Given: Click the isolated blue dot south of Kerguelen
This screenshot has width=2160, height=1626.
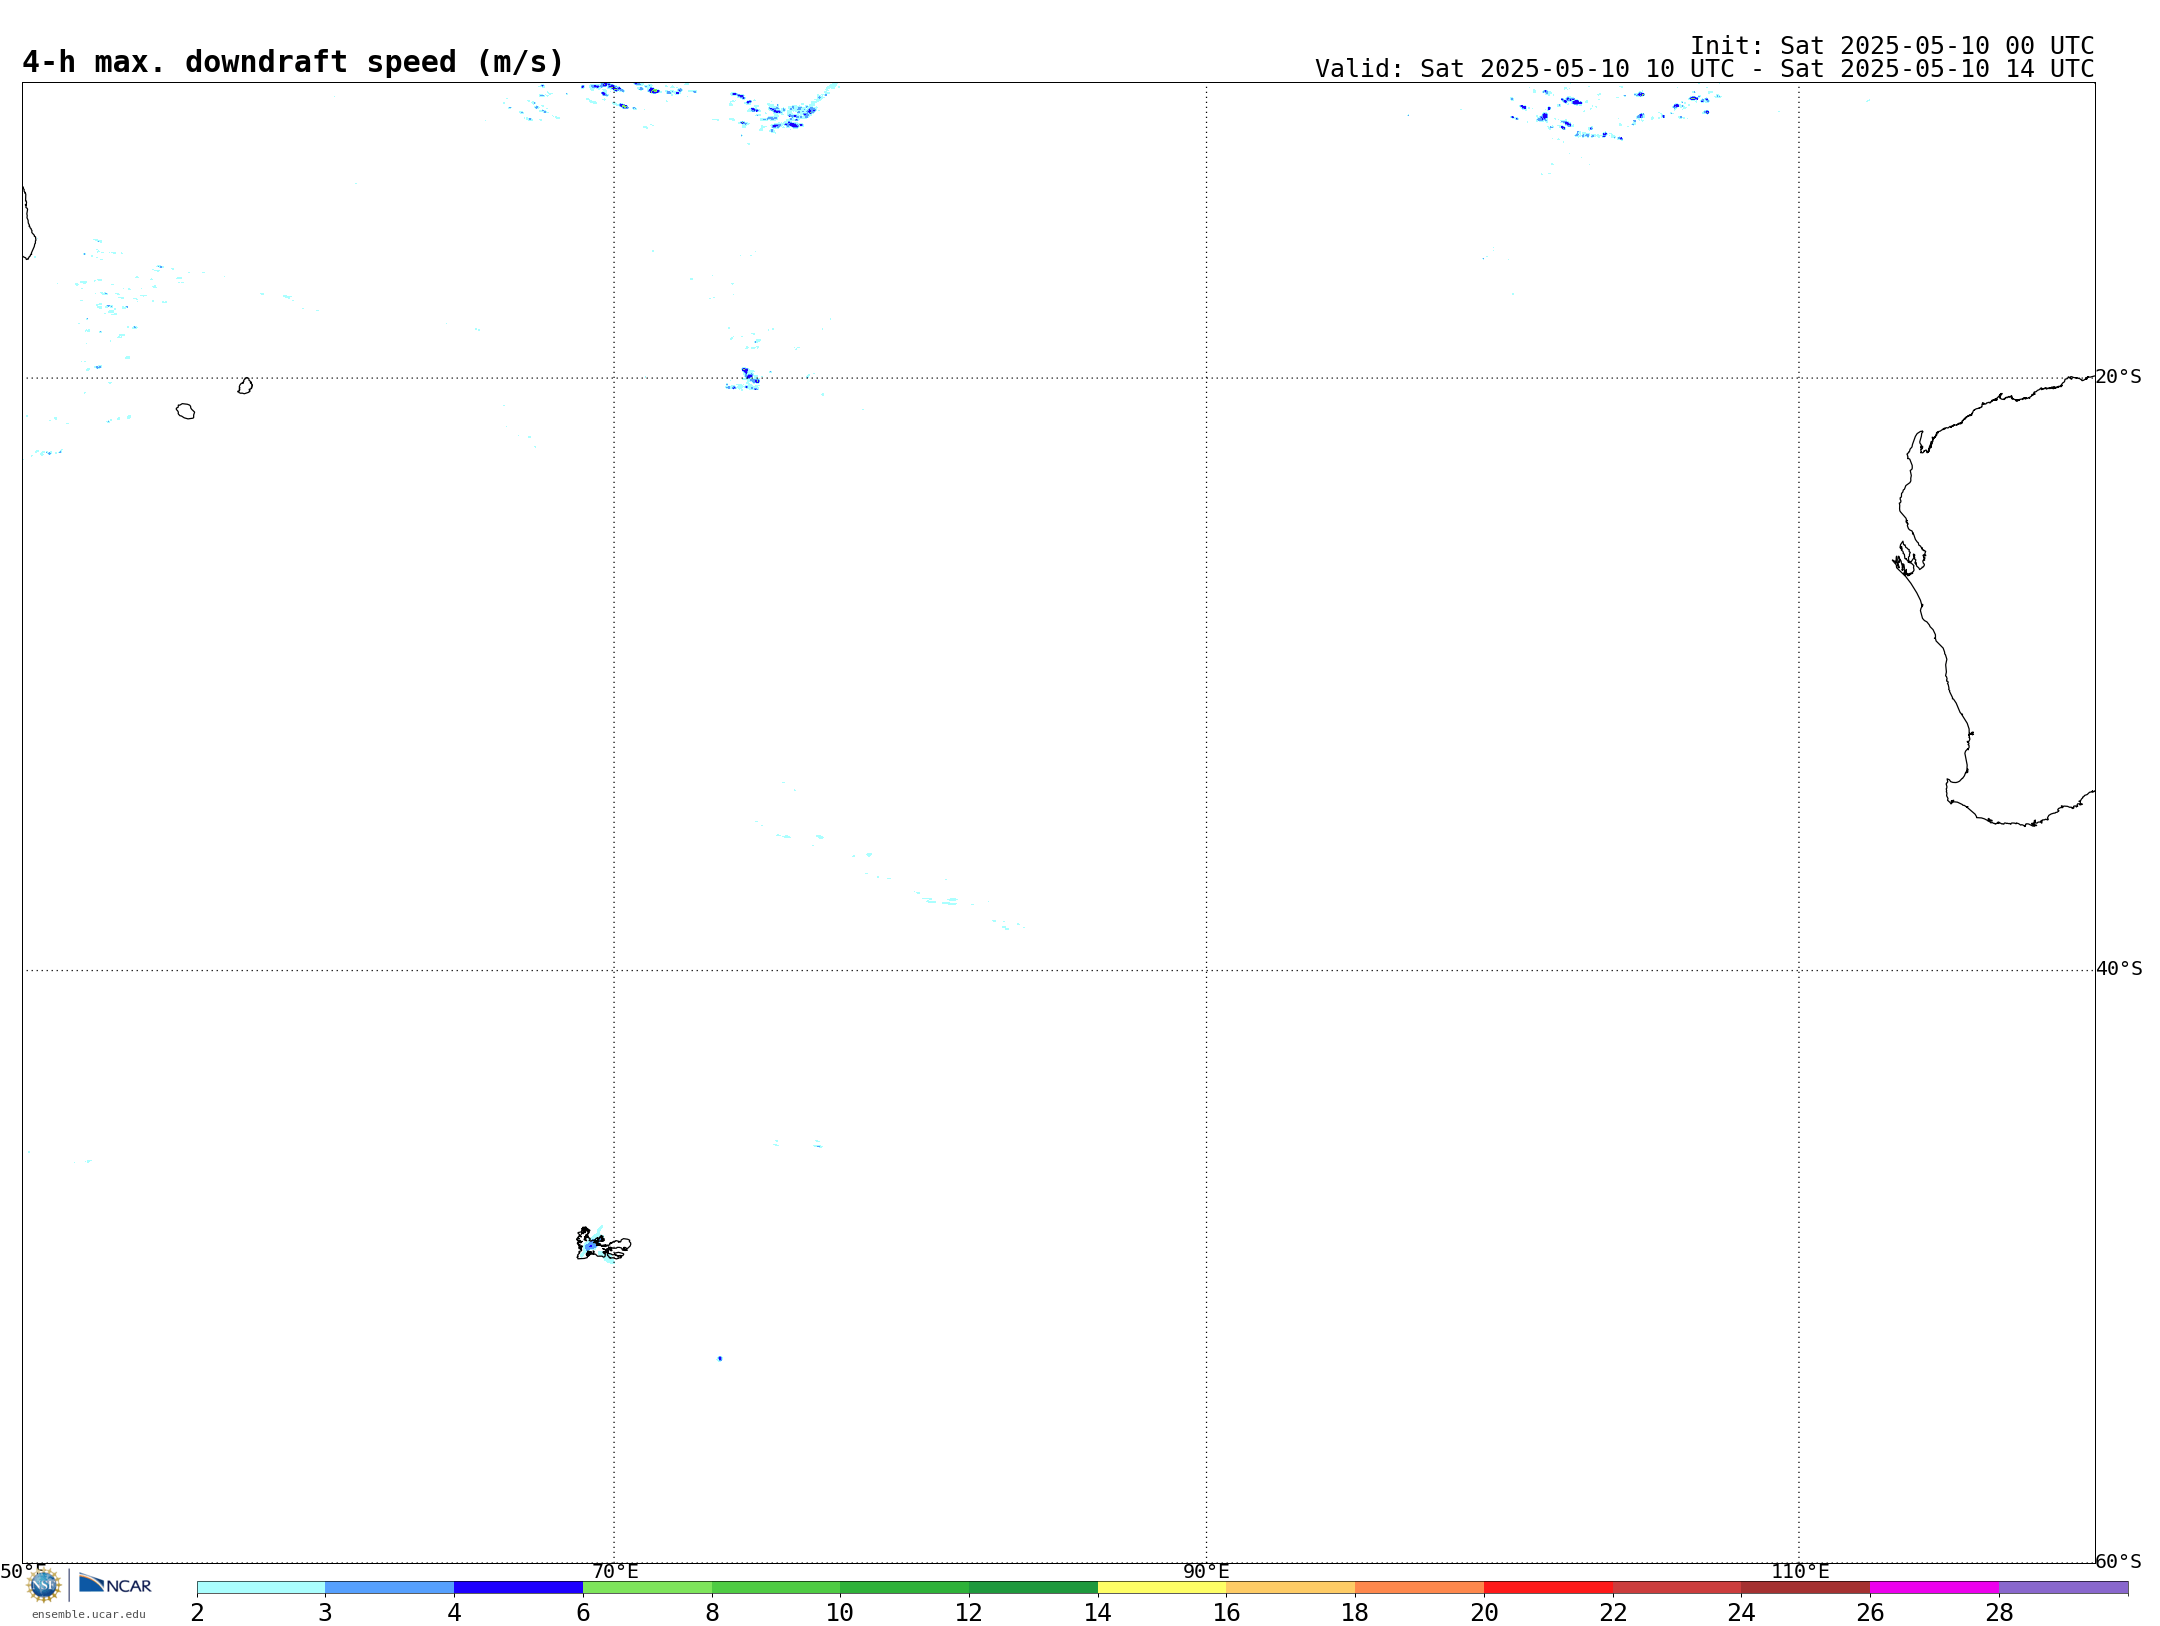Looking at the screenshot, I should click(x=720, y=1358).
